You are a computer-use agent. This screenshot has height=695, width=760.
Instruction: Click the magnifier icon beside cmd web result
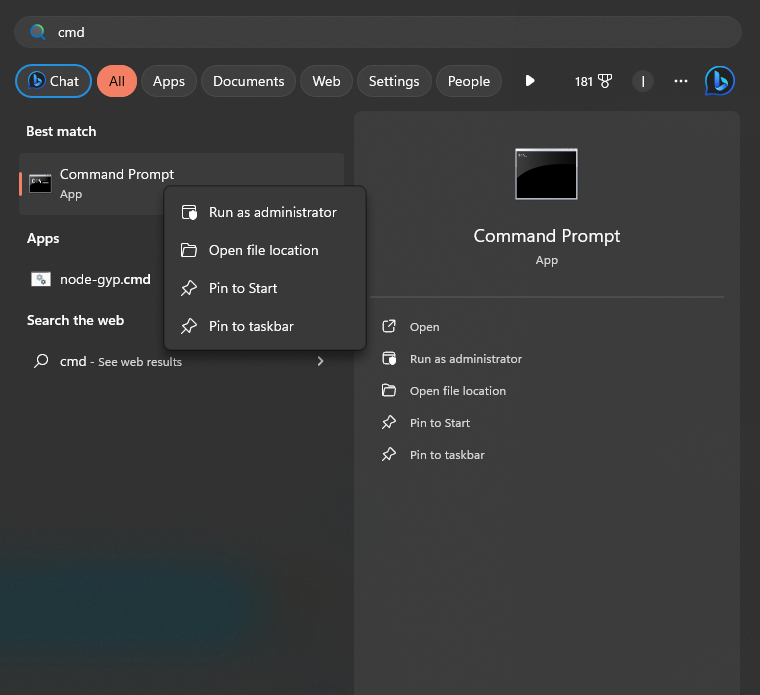coord(41,361)
